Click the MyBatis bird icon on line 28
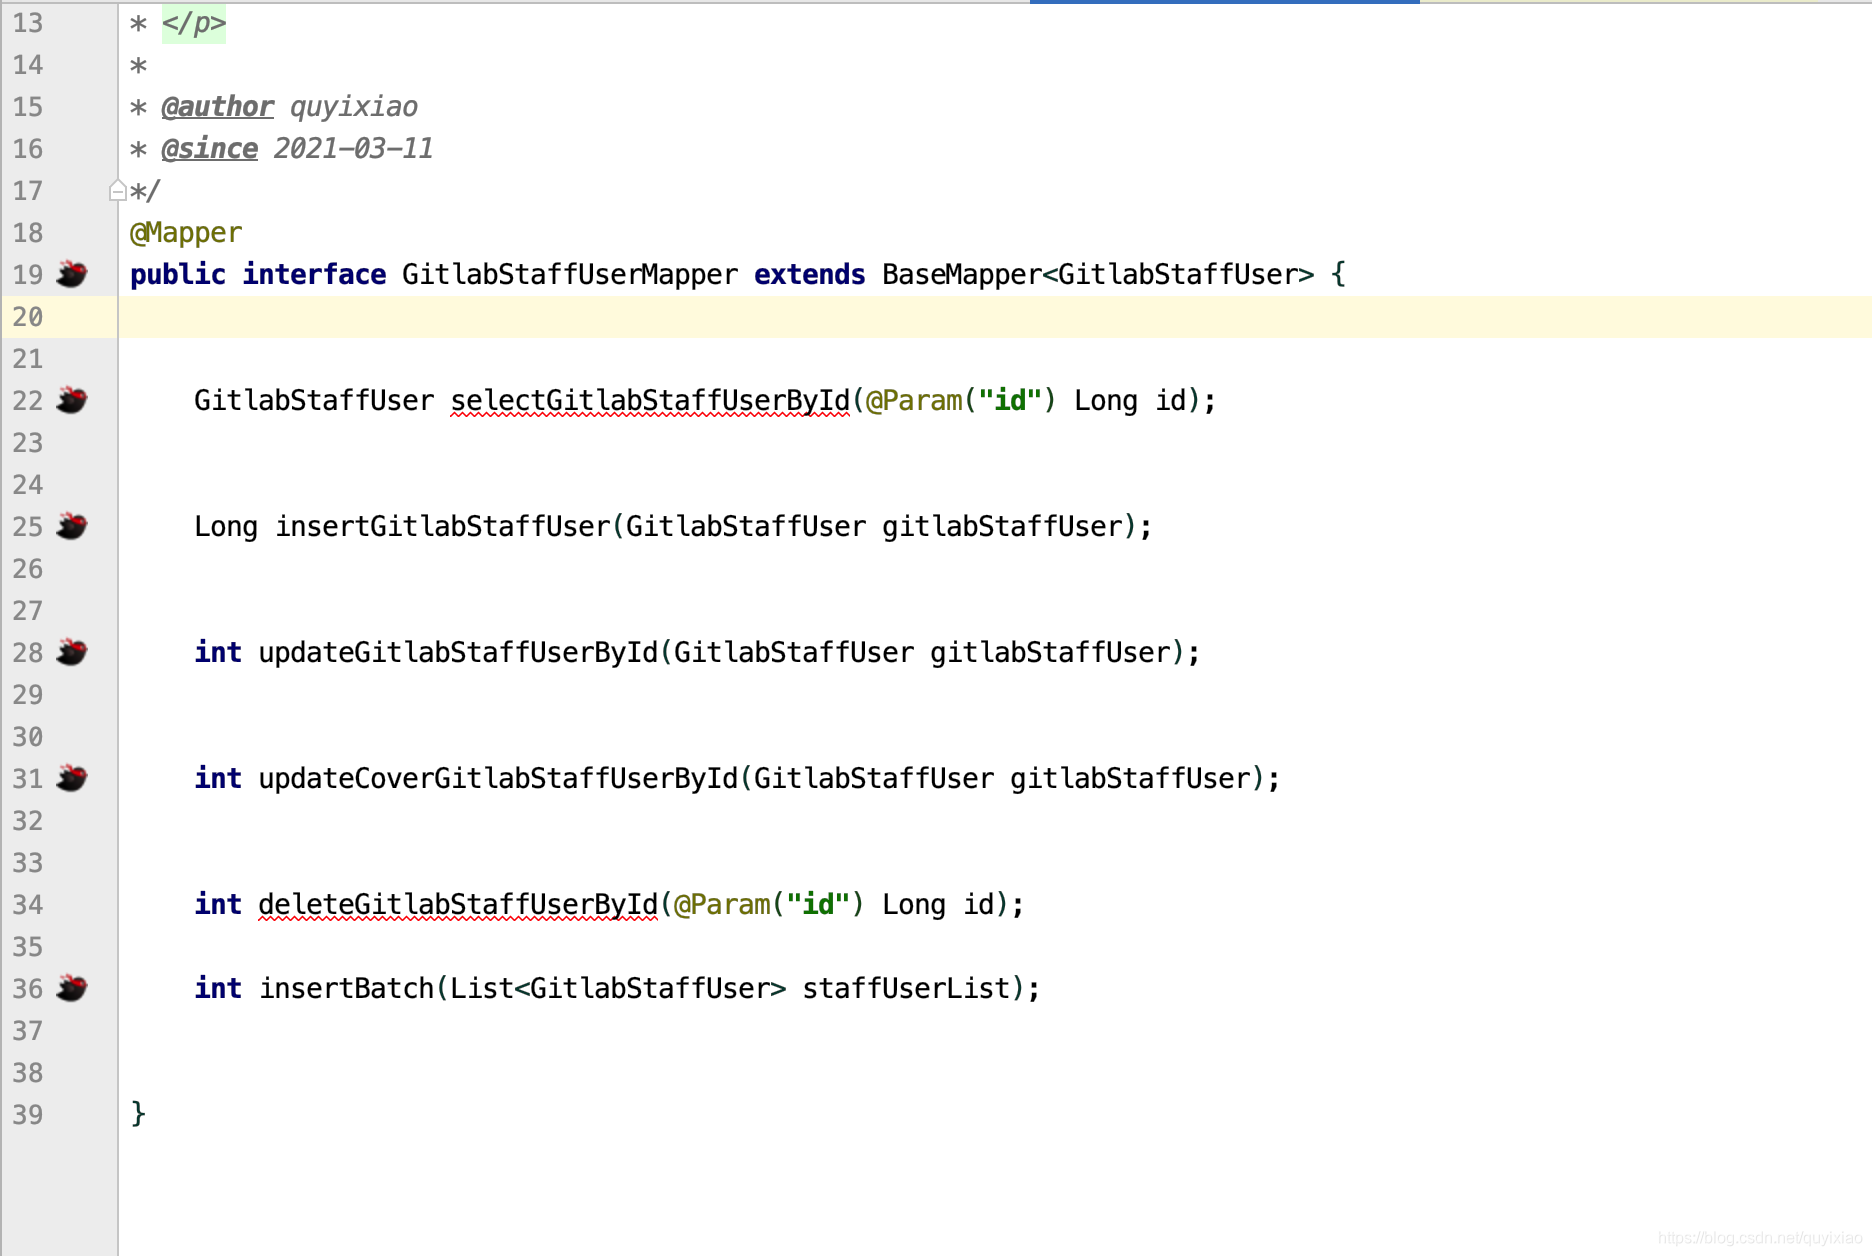 [x=72, y=651]
